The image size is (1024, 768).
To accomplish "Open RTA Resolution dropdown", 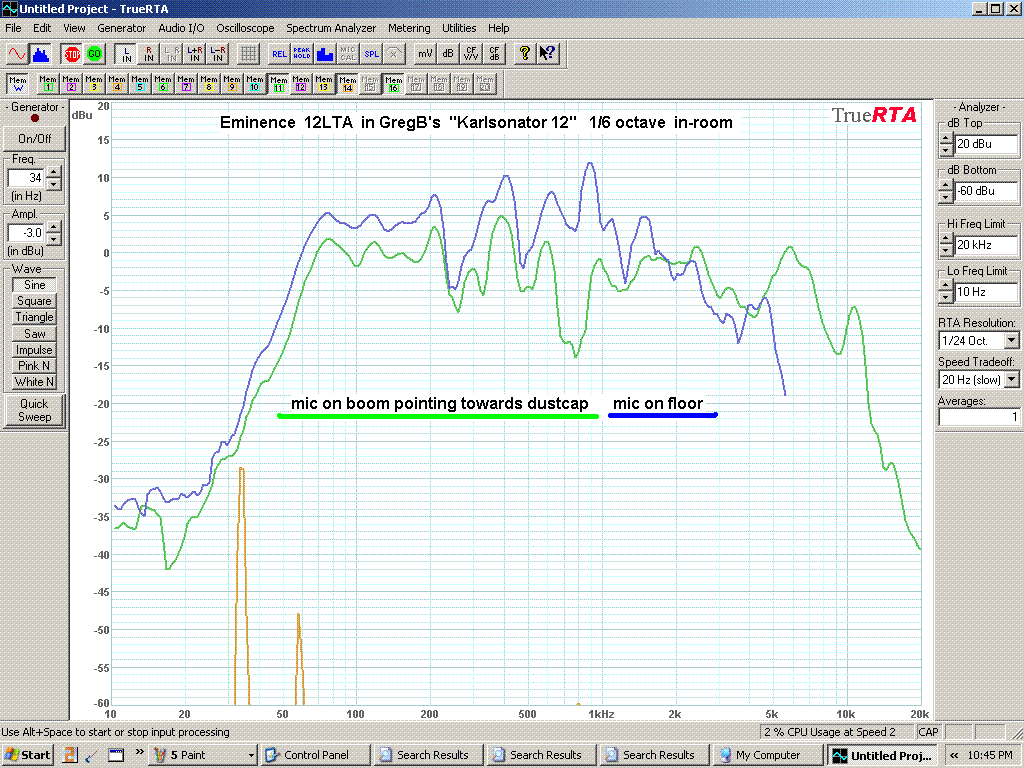I will (1011, 340).
